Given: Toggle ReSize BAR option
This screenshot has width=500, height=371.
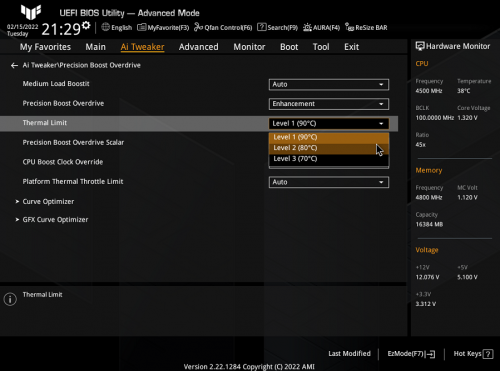Looking at the screenshot, I should 366,27.
